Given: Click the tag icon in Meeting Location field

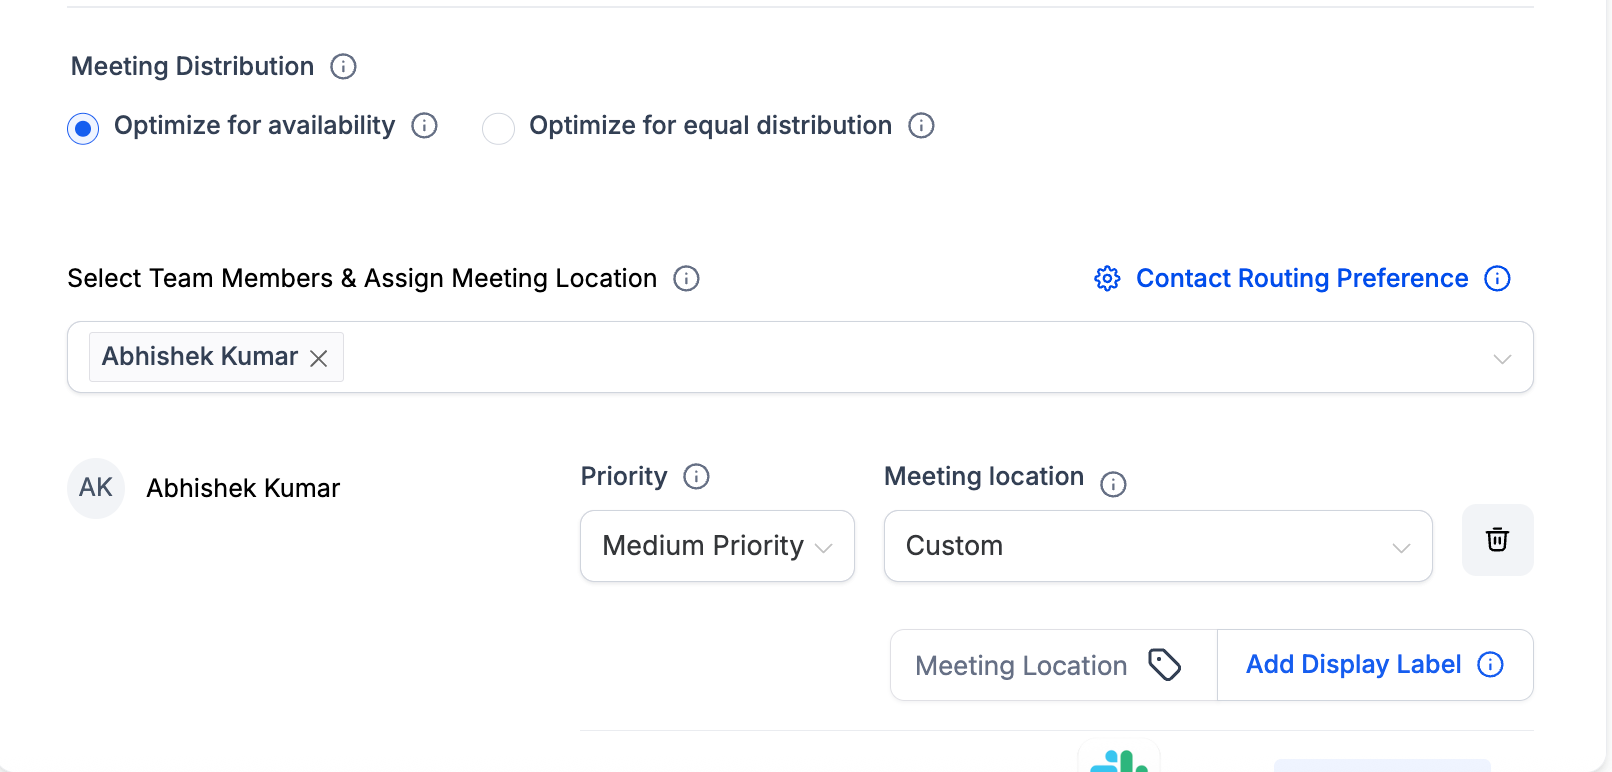Looking at the screenshot, I should click(x=1165, y=665).
